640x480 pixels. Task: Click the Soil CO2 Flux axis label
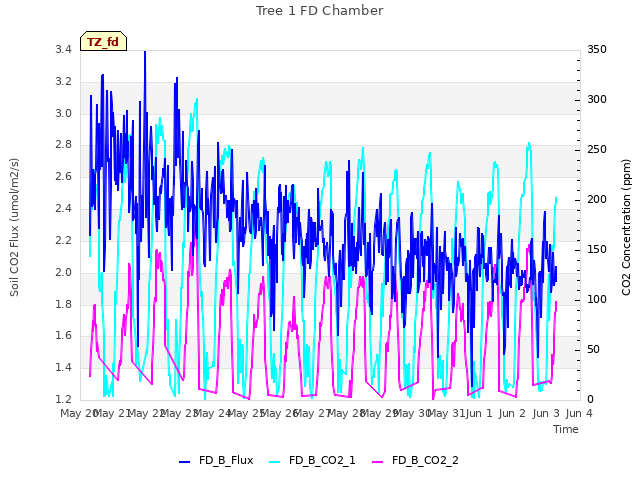pos(14,227)
